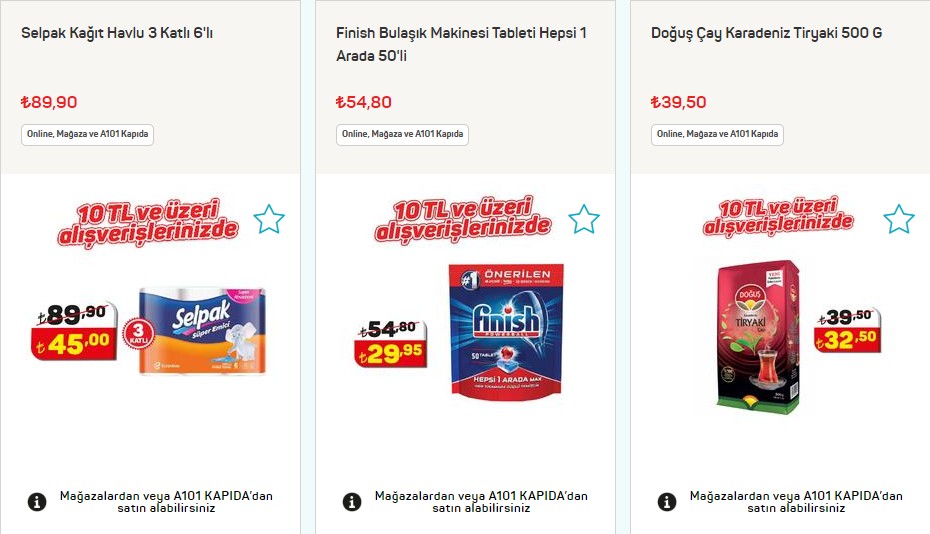Open Doğuş Çay Karadeniz Tiryaki title

pyautogui.click(x=766, y=33)
